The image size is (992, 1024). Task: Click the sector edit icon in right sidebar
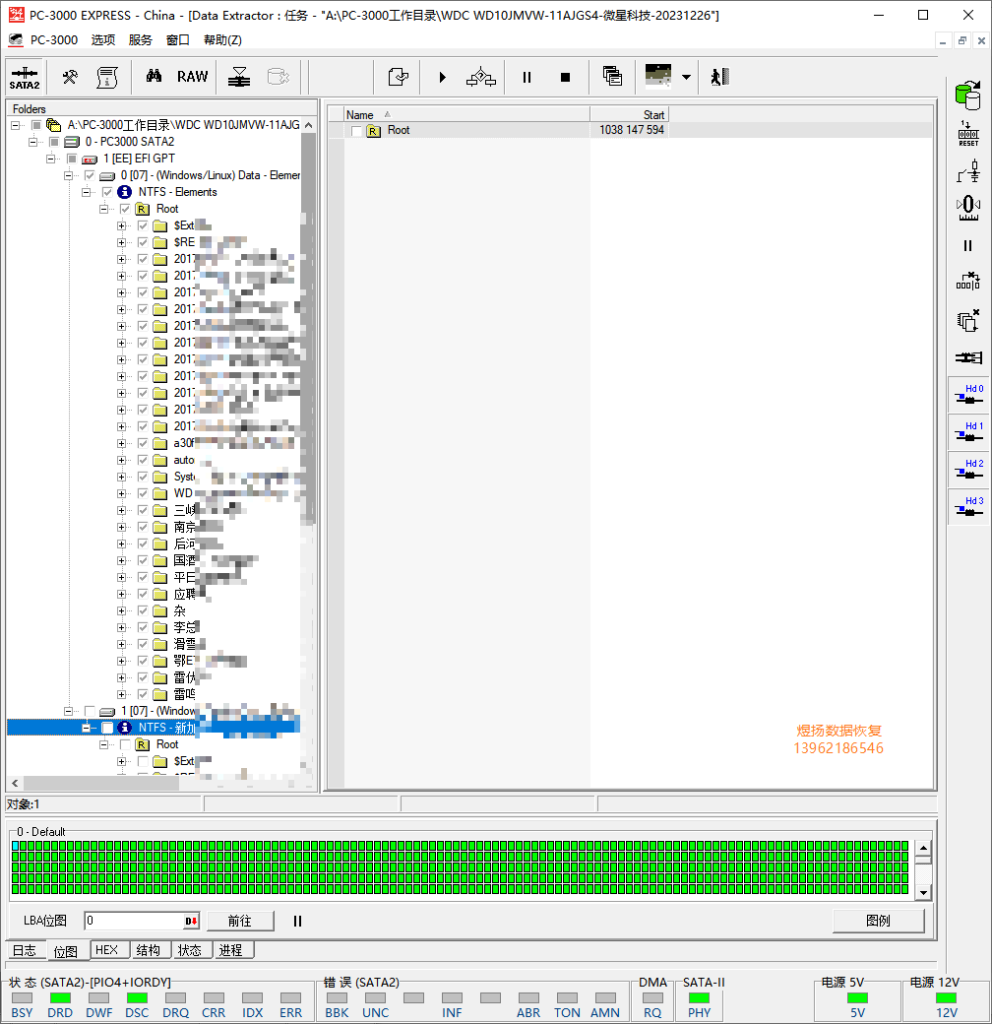968,281
